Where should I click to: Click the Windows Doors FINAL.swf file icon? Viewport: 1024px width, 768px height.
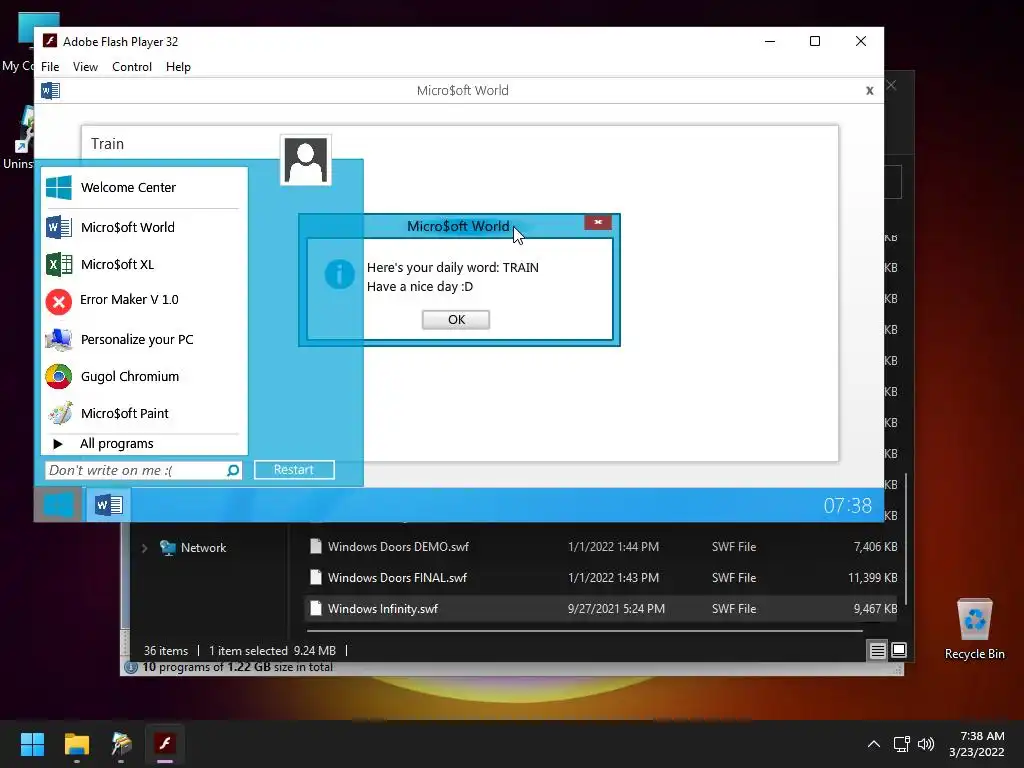pos(315,577)
